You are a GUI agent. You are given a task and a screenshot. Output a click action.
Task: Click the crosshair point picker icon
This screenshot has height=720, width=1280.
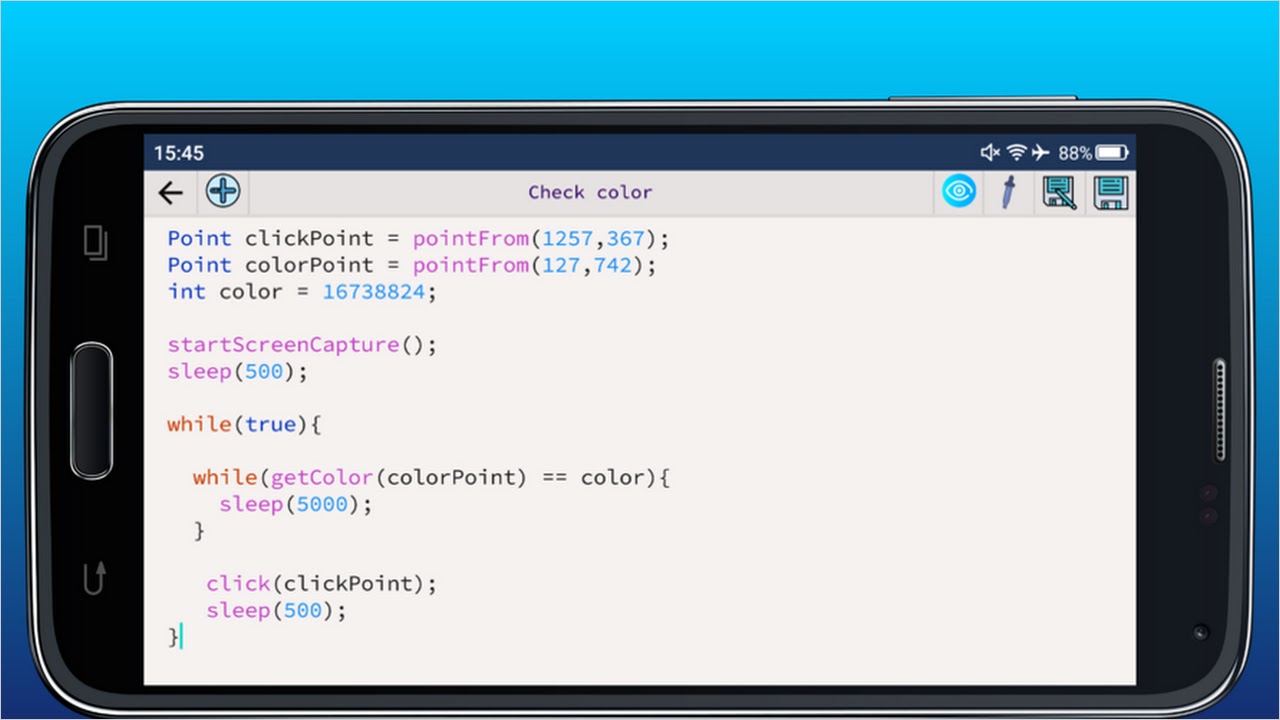tap(223, 191)
